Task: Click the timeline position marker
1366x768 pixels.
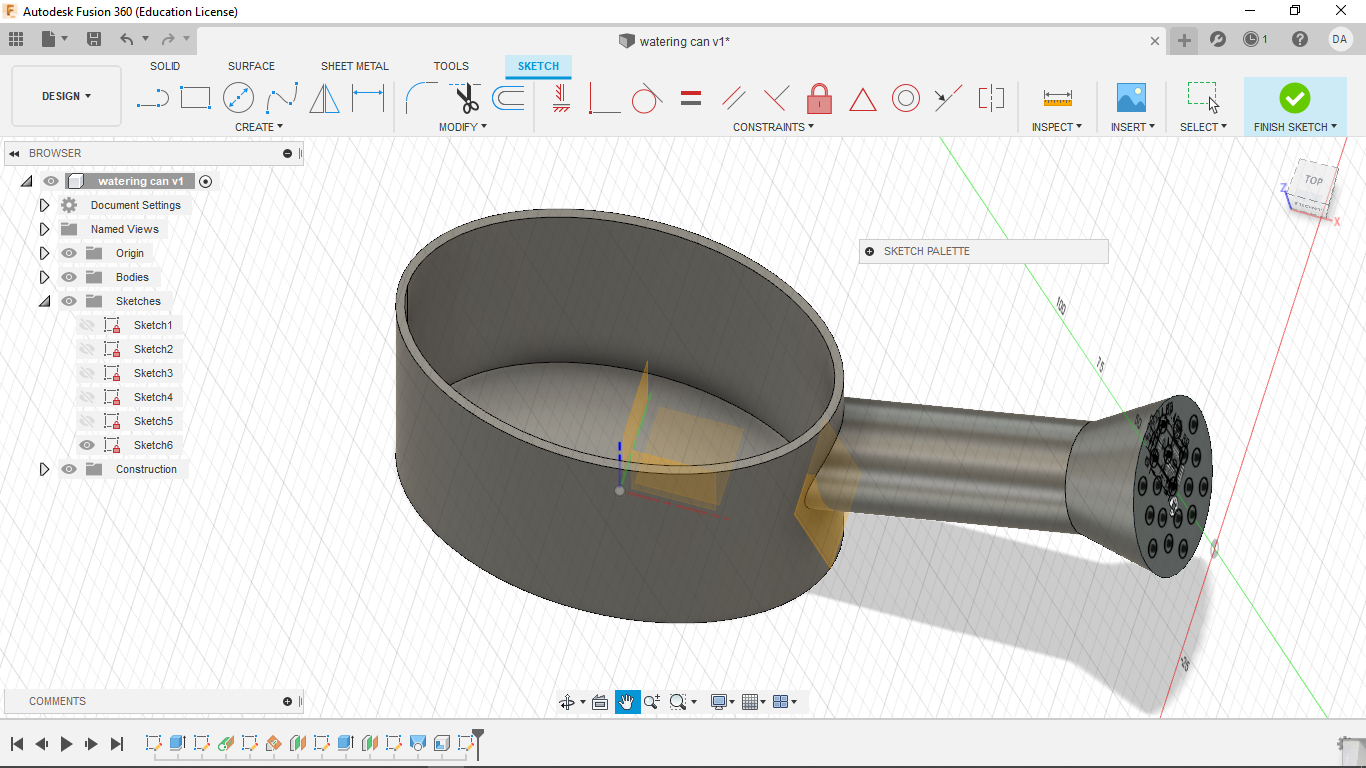Action: click(x=478, y=742)
